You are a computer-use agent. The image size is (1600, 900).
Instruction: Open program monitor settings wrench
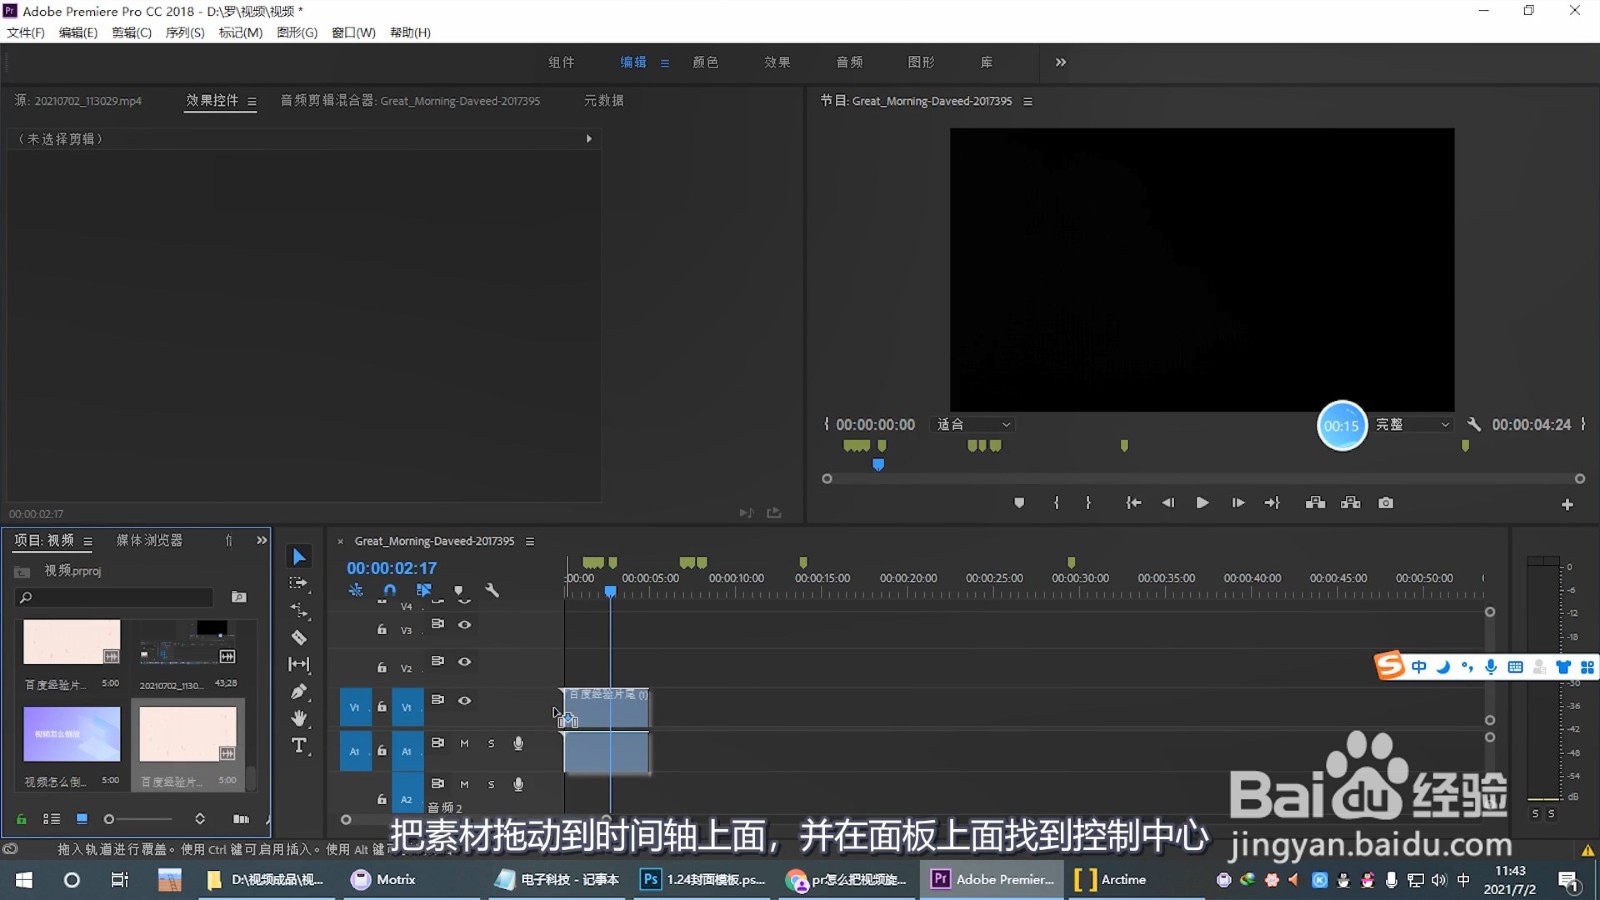[x=1474, y=425]
